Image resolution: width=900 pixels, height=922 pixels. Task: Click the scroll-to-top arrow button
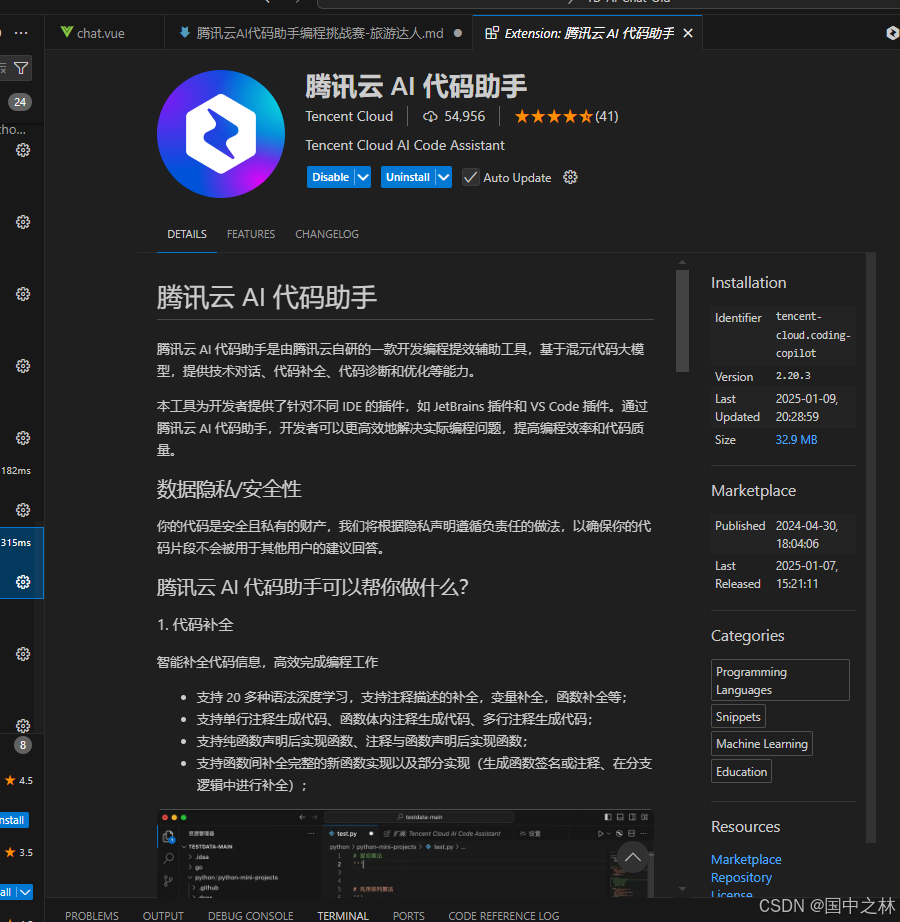click(x=633, y=857)
